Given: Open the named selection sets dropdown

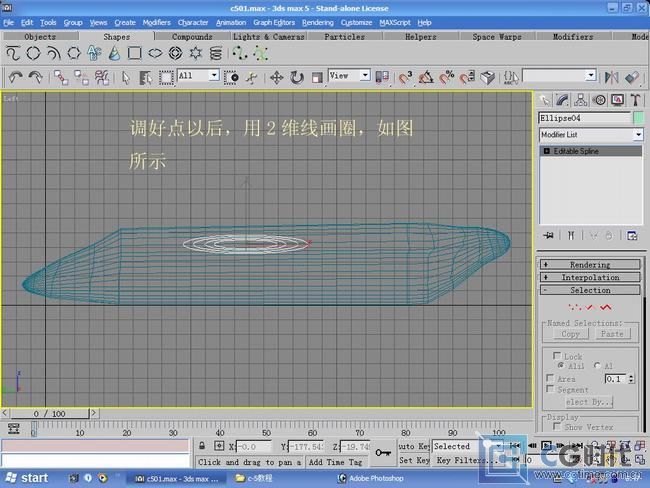Looking at the screenshot, I should [x=559, y=76].
